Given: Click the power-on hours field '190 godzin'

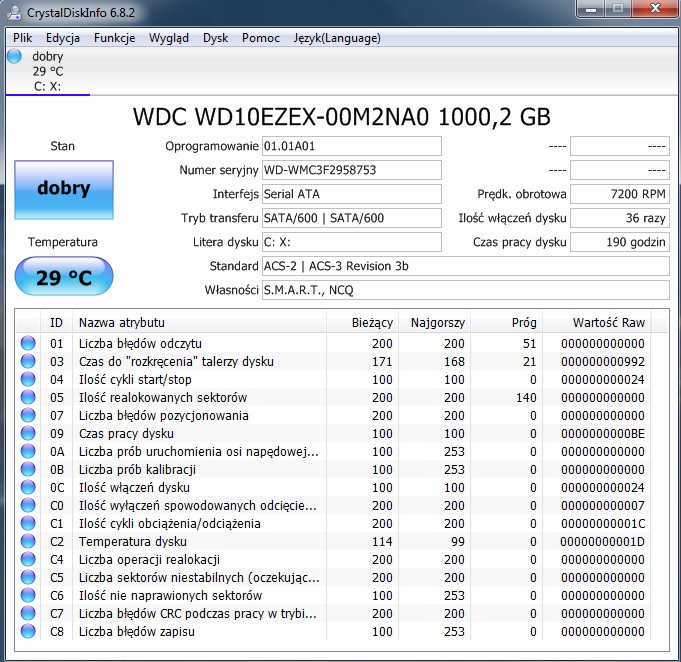Looking at the screenshot, I should click(x=620, y=242).
